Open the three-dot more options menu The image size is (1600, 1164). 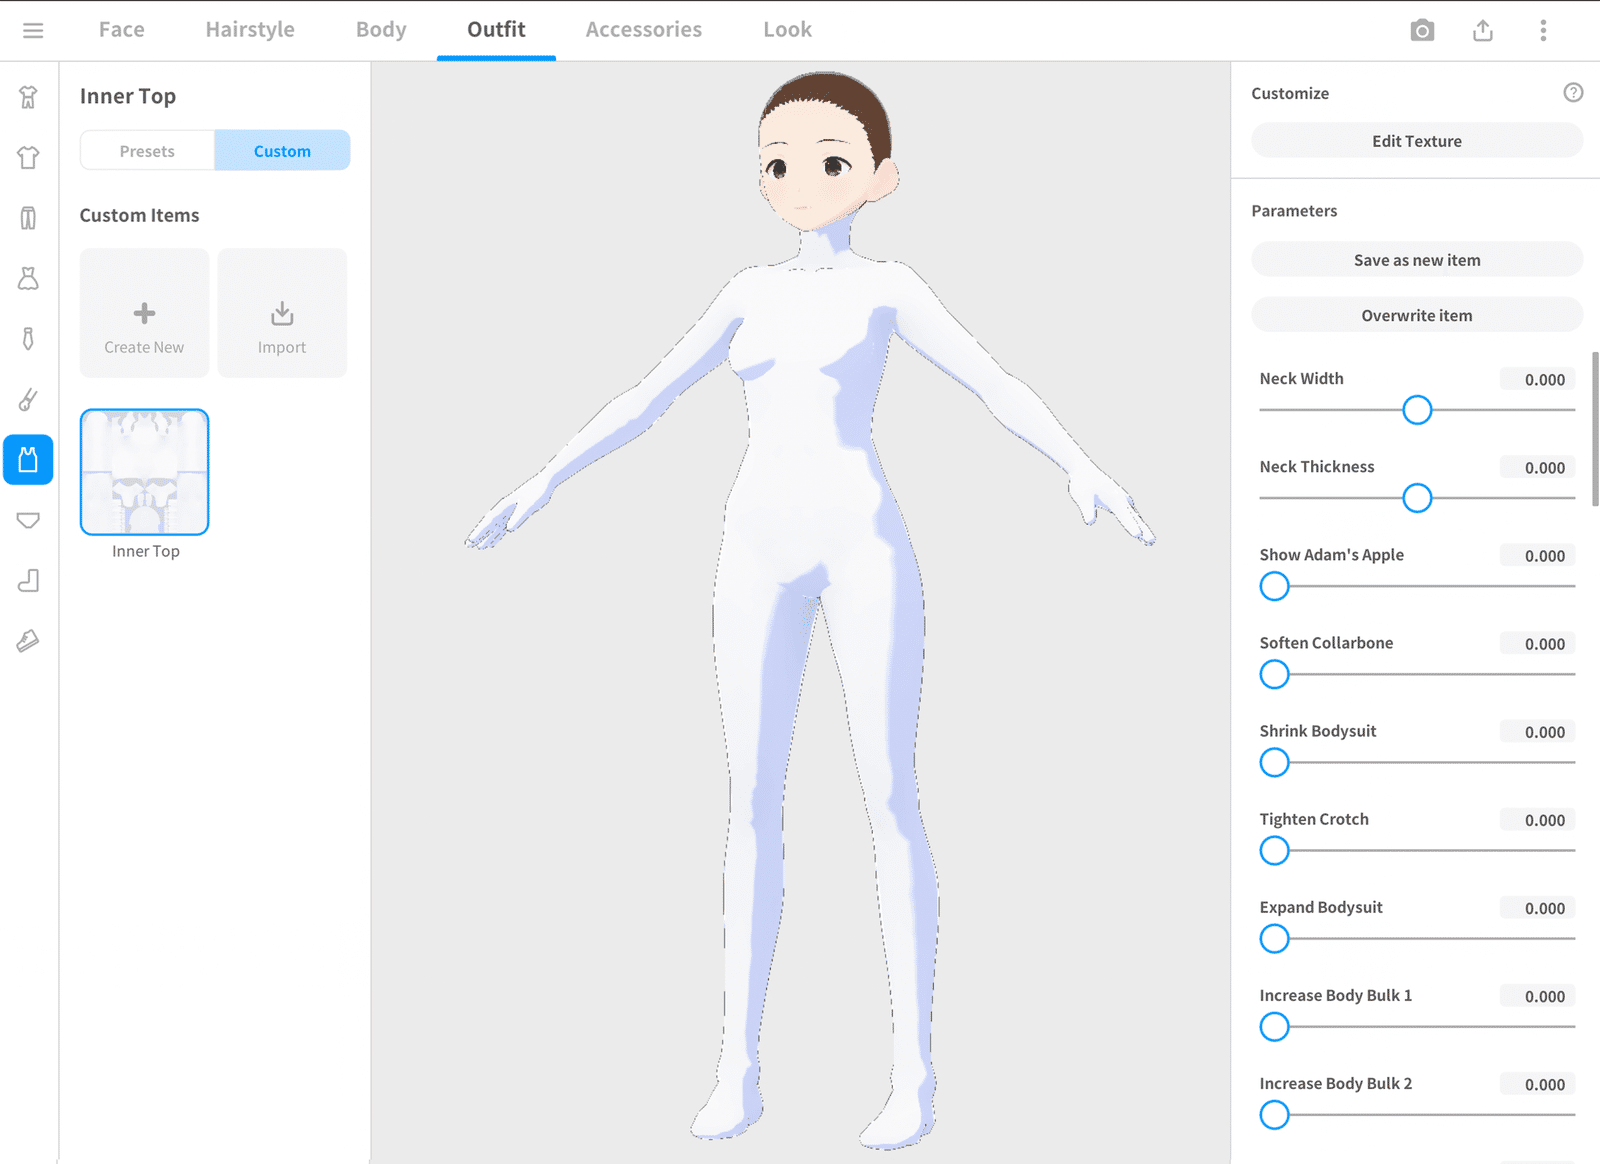pos(1543,30)
